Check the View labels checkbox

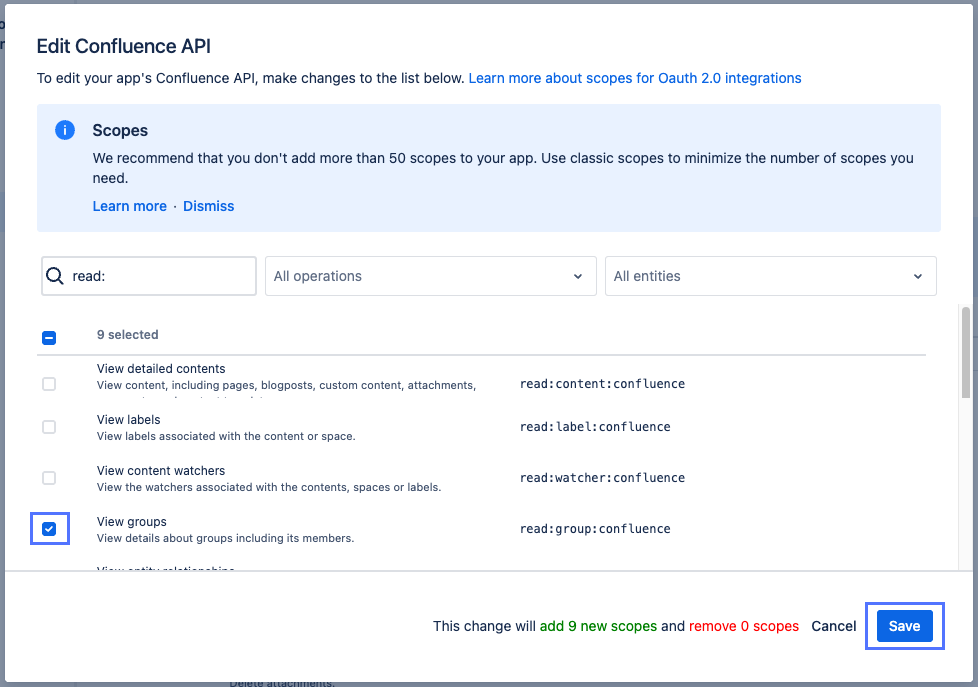tap(49, 427)
